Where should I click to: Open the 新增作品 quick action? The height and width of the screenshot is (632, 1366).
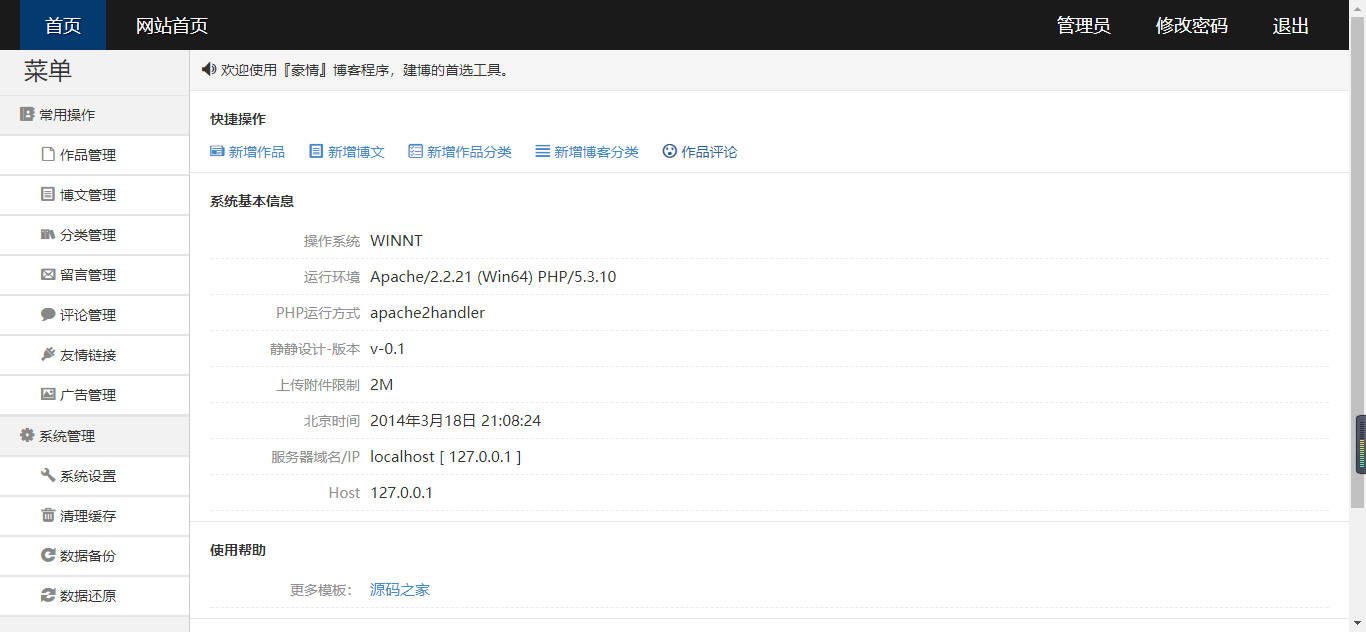[247, 151]
